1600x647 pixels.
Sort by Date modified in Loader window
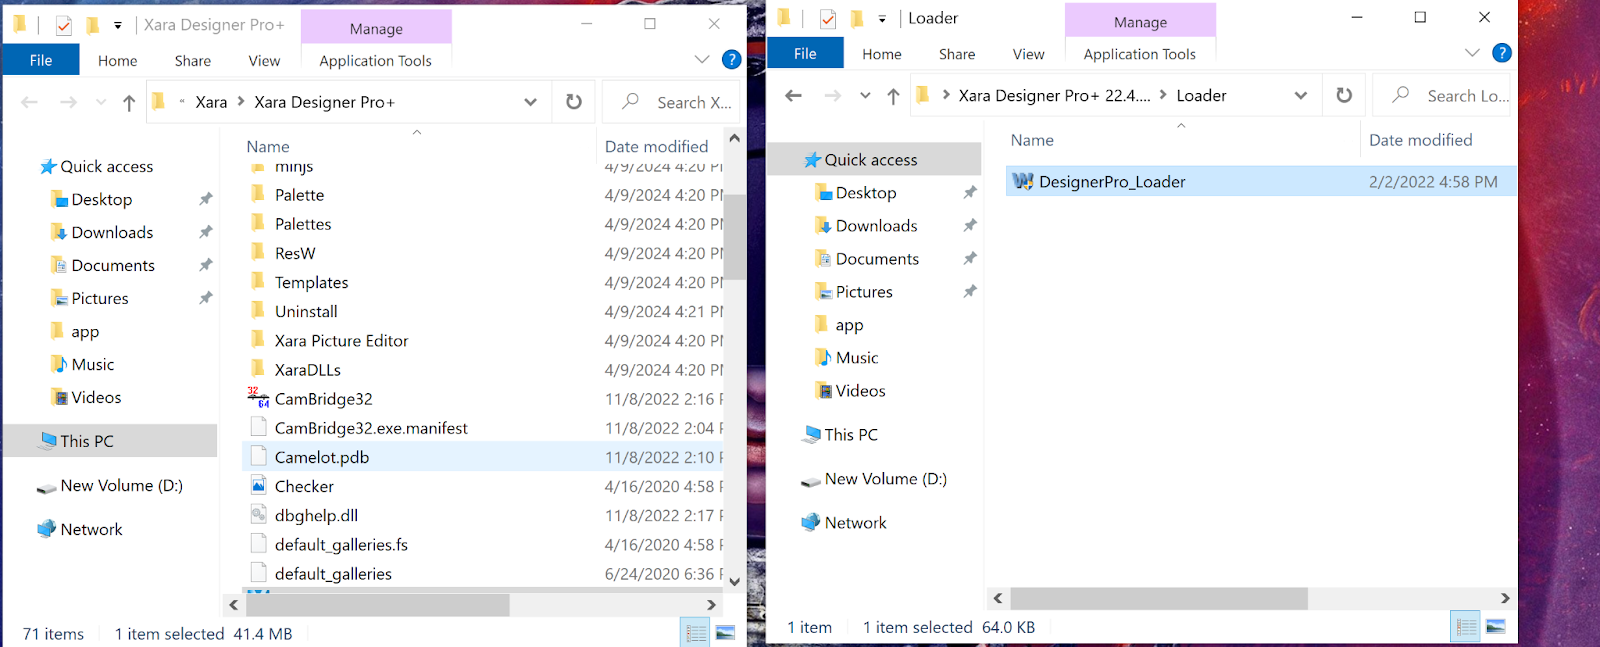1420,141
